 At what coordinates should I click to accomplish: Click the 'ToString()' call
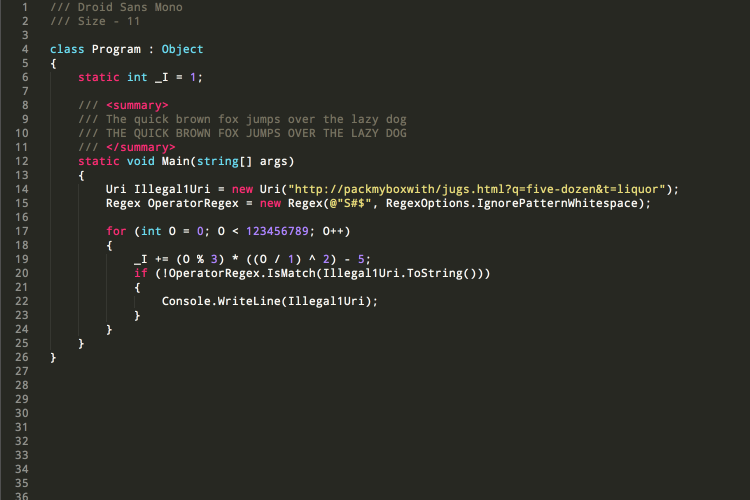coord(445,273)
